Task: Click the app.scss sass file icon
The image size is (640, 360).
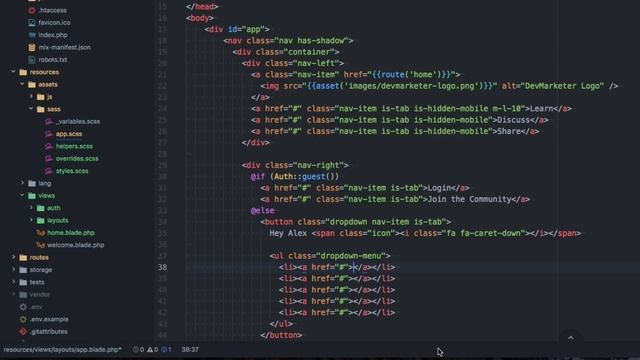Action: coord(49,134)
